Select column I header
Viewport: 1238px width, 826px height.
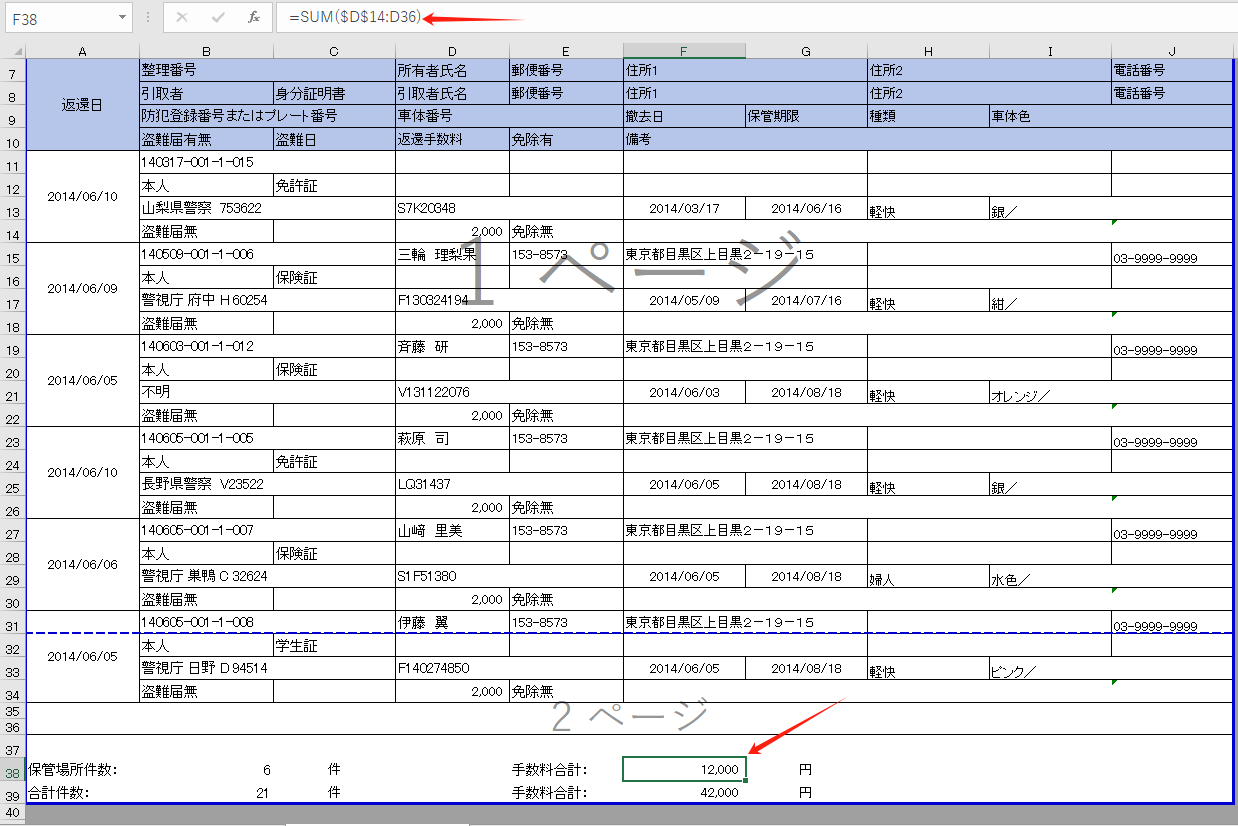1050,51
